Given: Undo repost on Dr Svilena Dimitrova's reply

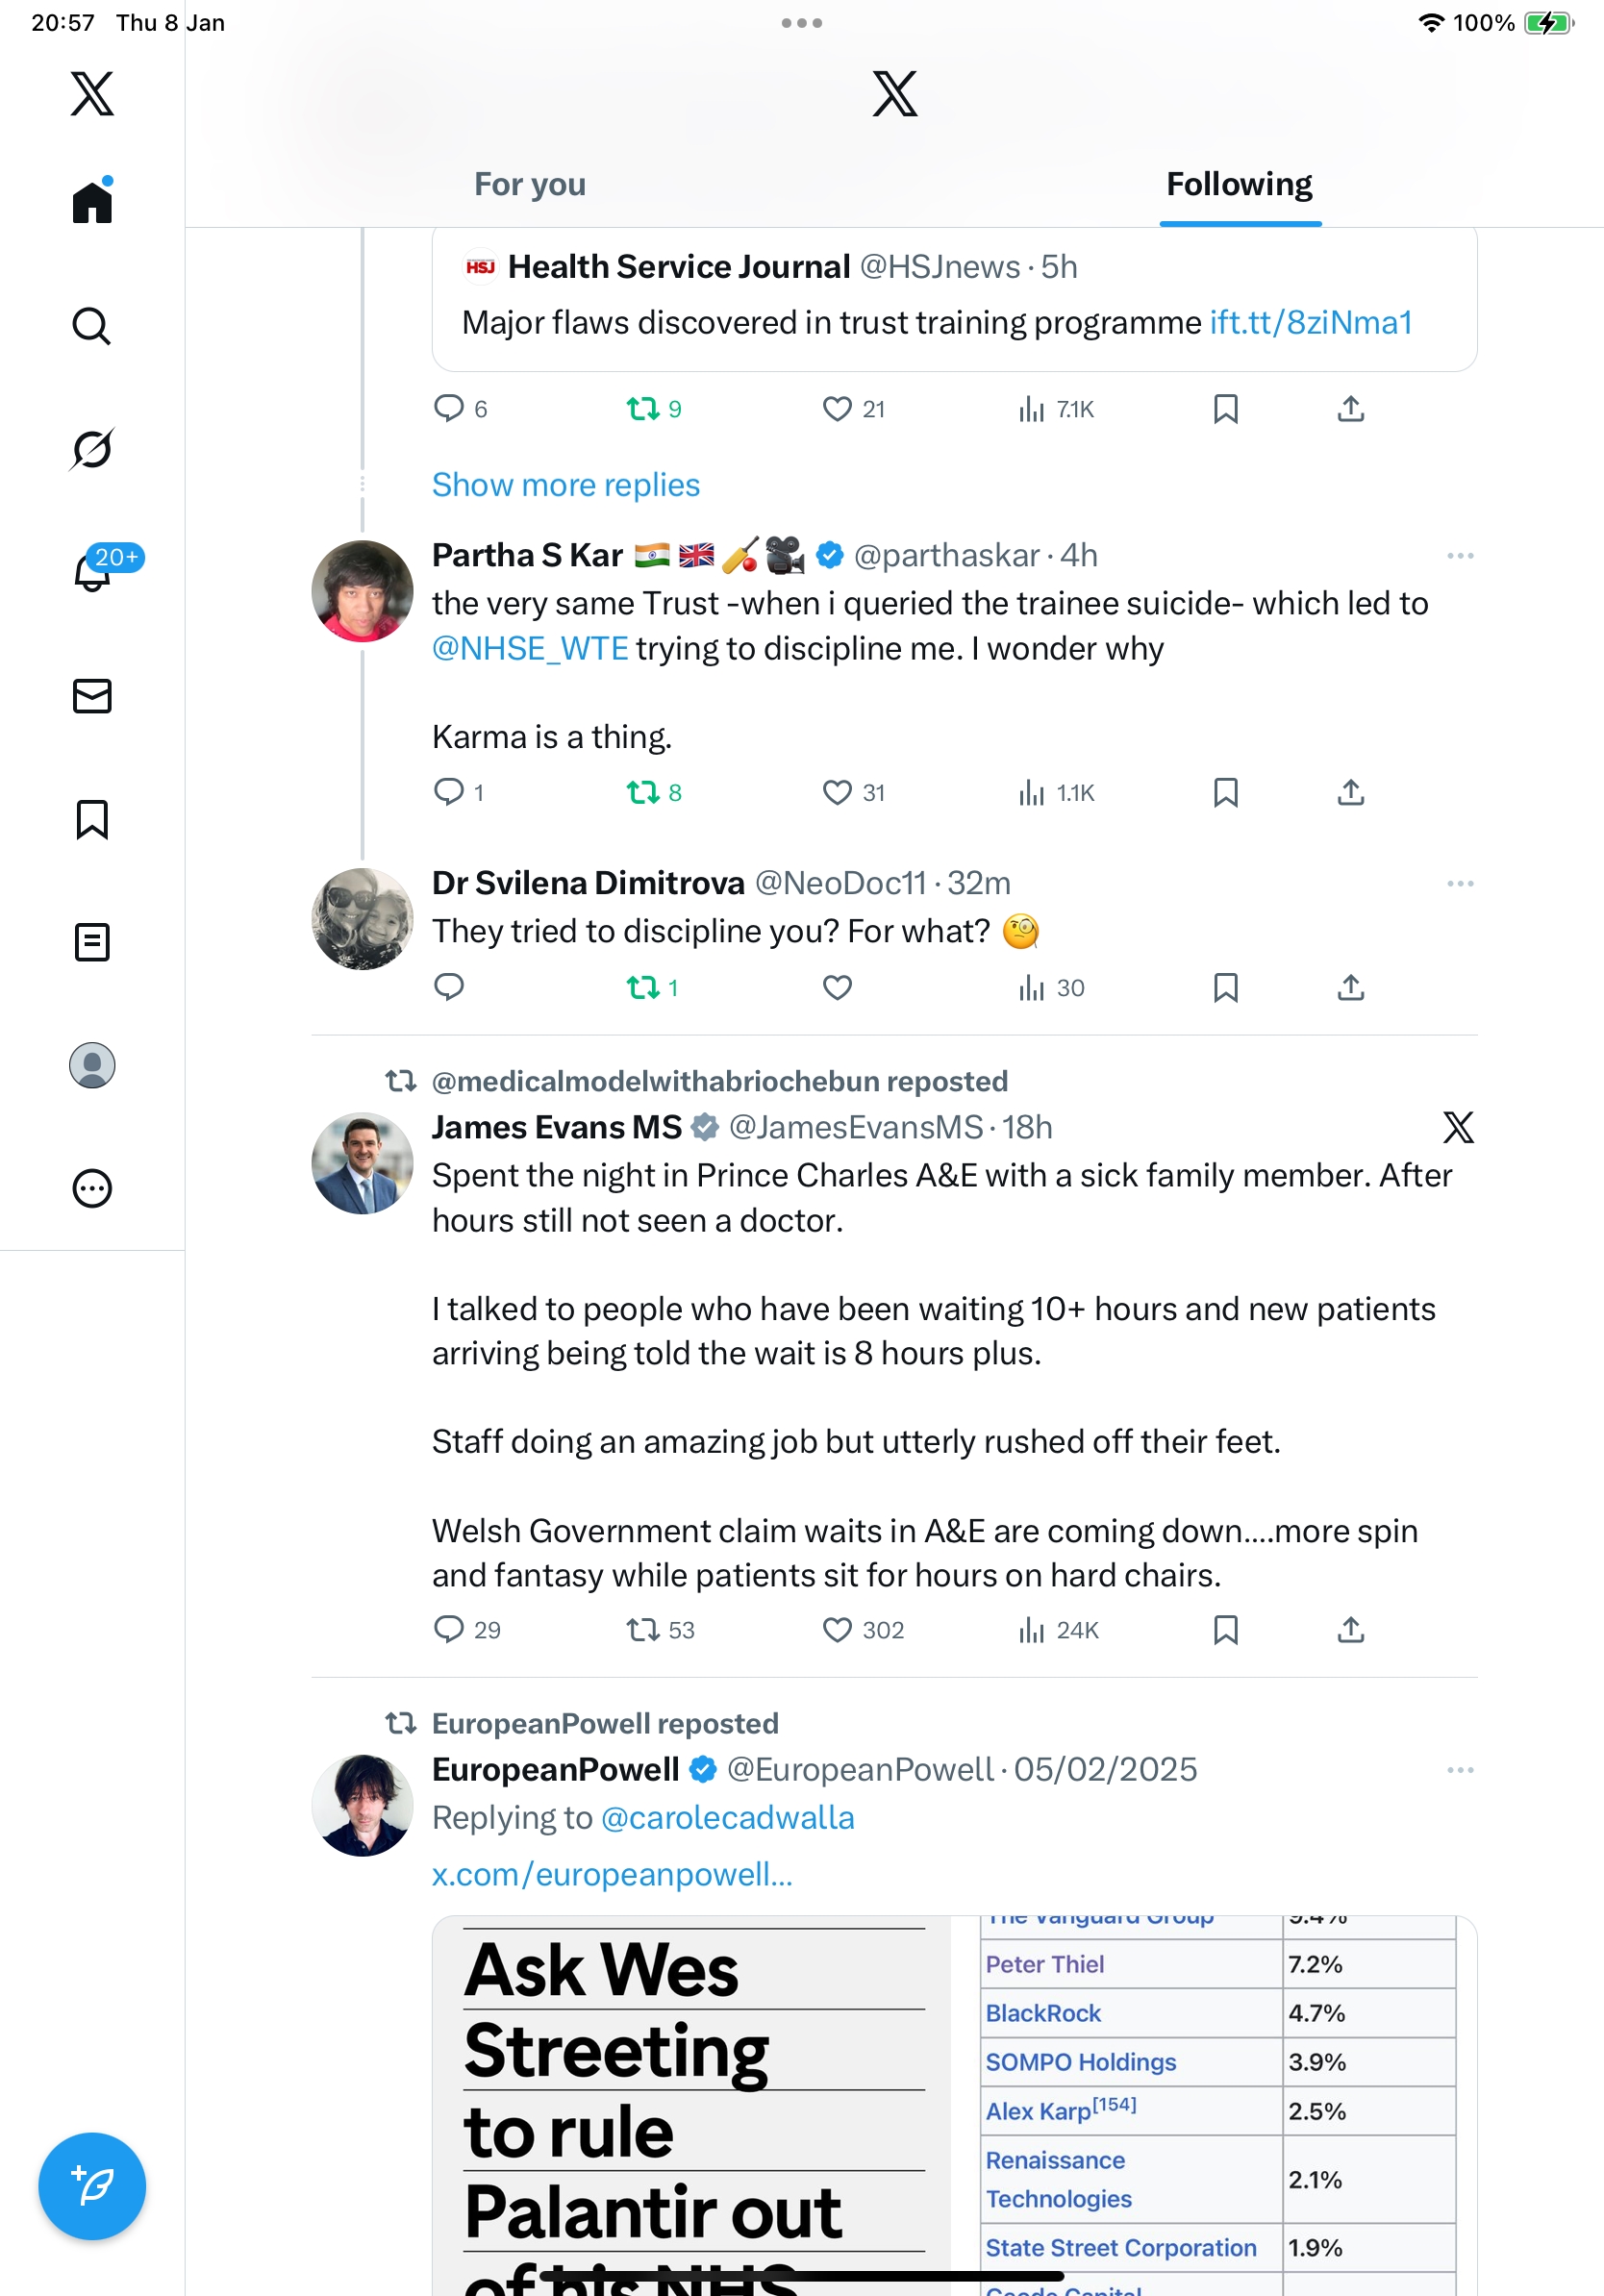Looking at the screenshot, I should pyautogui.click(x=642, y=988).
